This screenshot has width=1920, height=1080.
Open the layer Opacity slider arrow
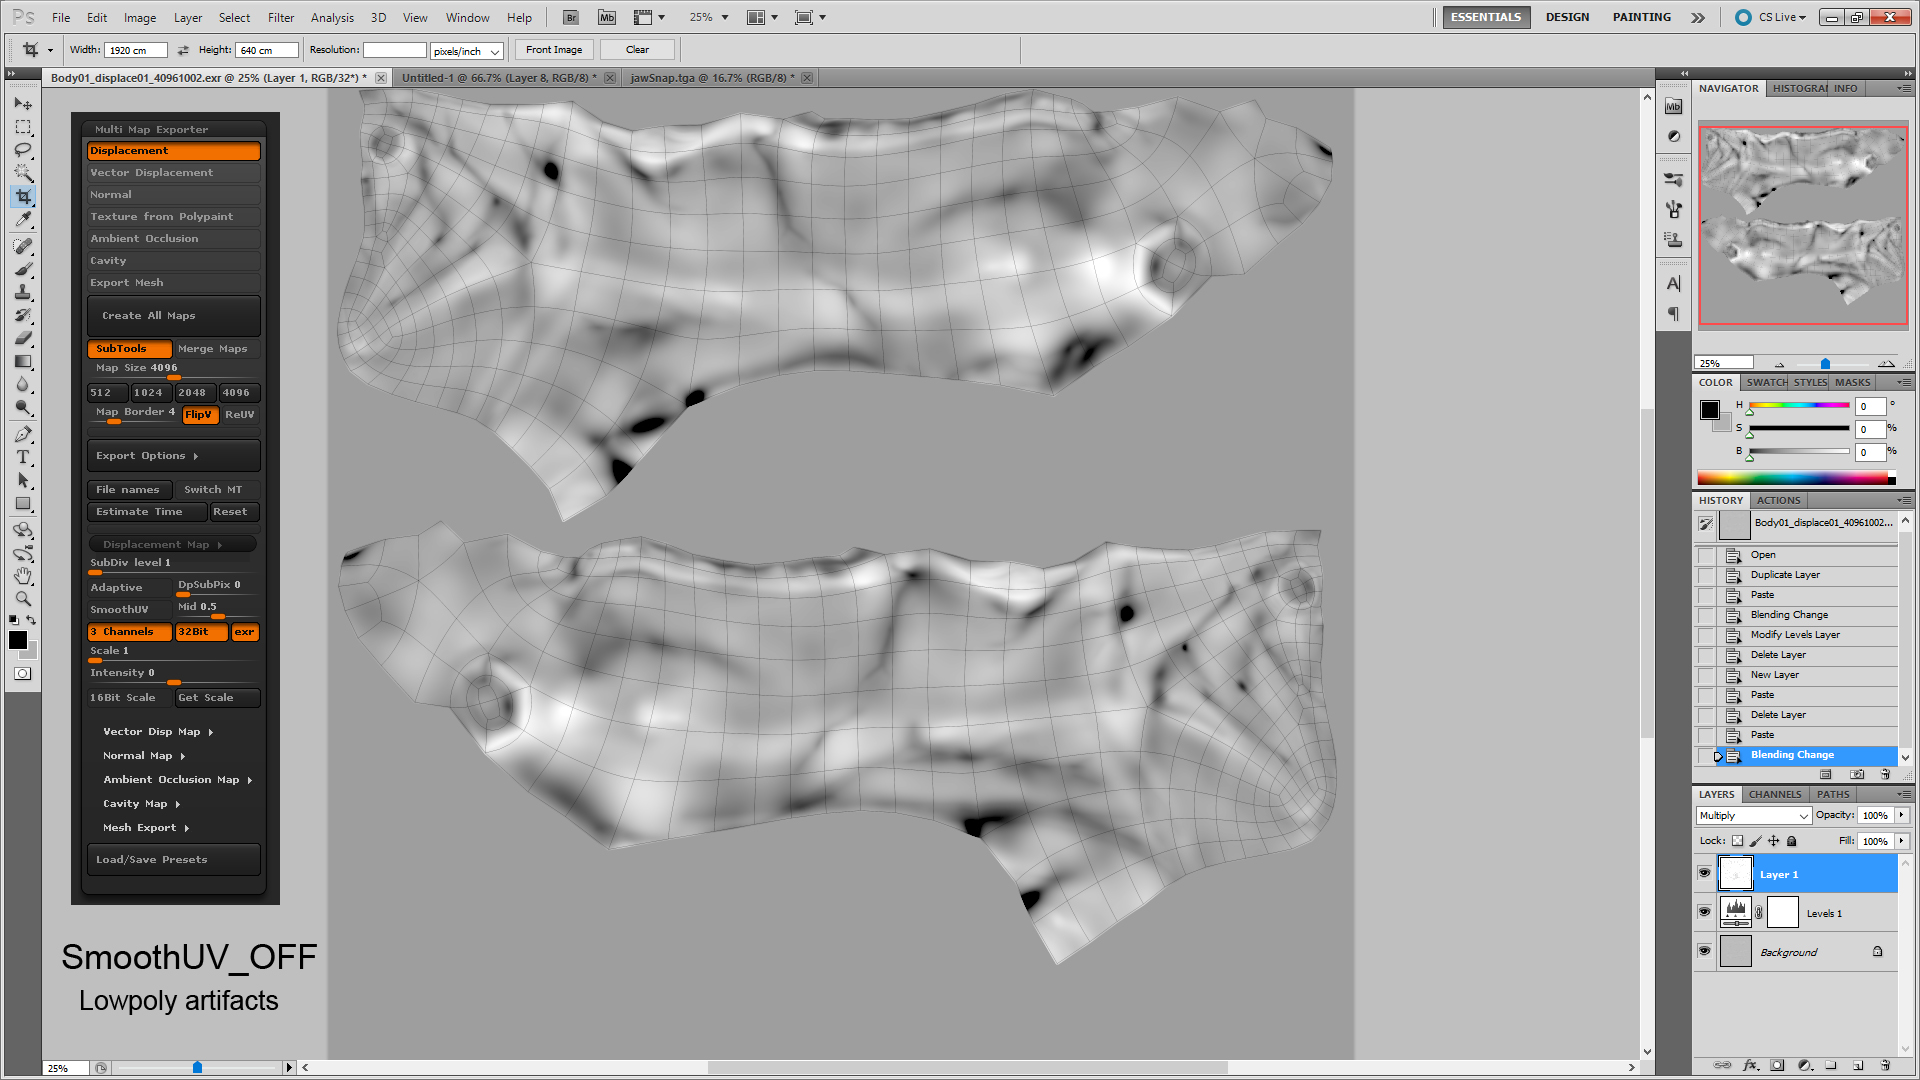pyautogui.click(x=1902, y=816)
